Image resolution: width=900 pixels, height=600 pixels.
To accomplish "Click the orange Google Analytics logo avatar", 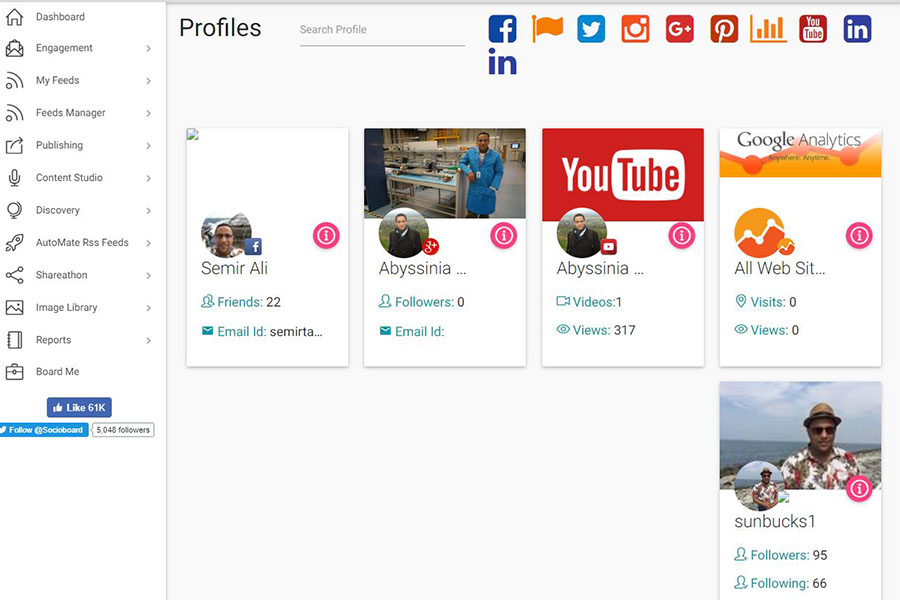I will [x=761, y=233].
